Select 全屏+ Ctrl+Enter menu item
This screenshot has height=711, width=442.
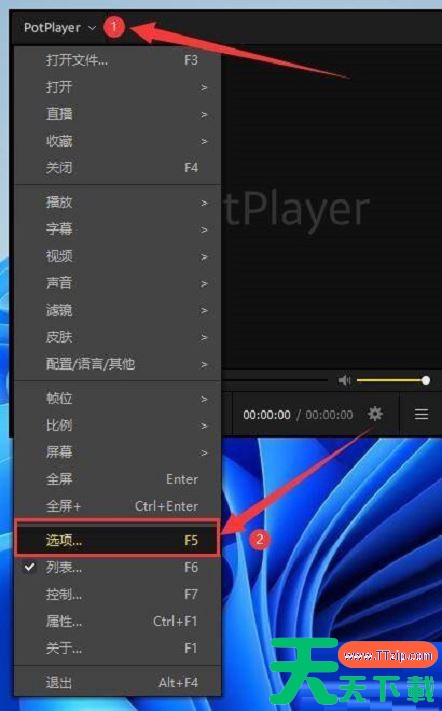tap(118, 506)
